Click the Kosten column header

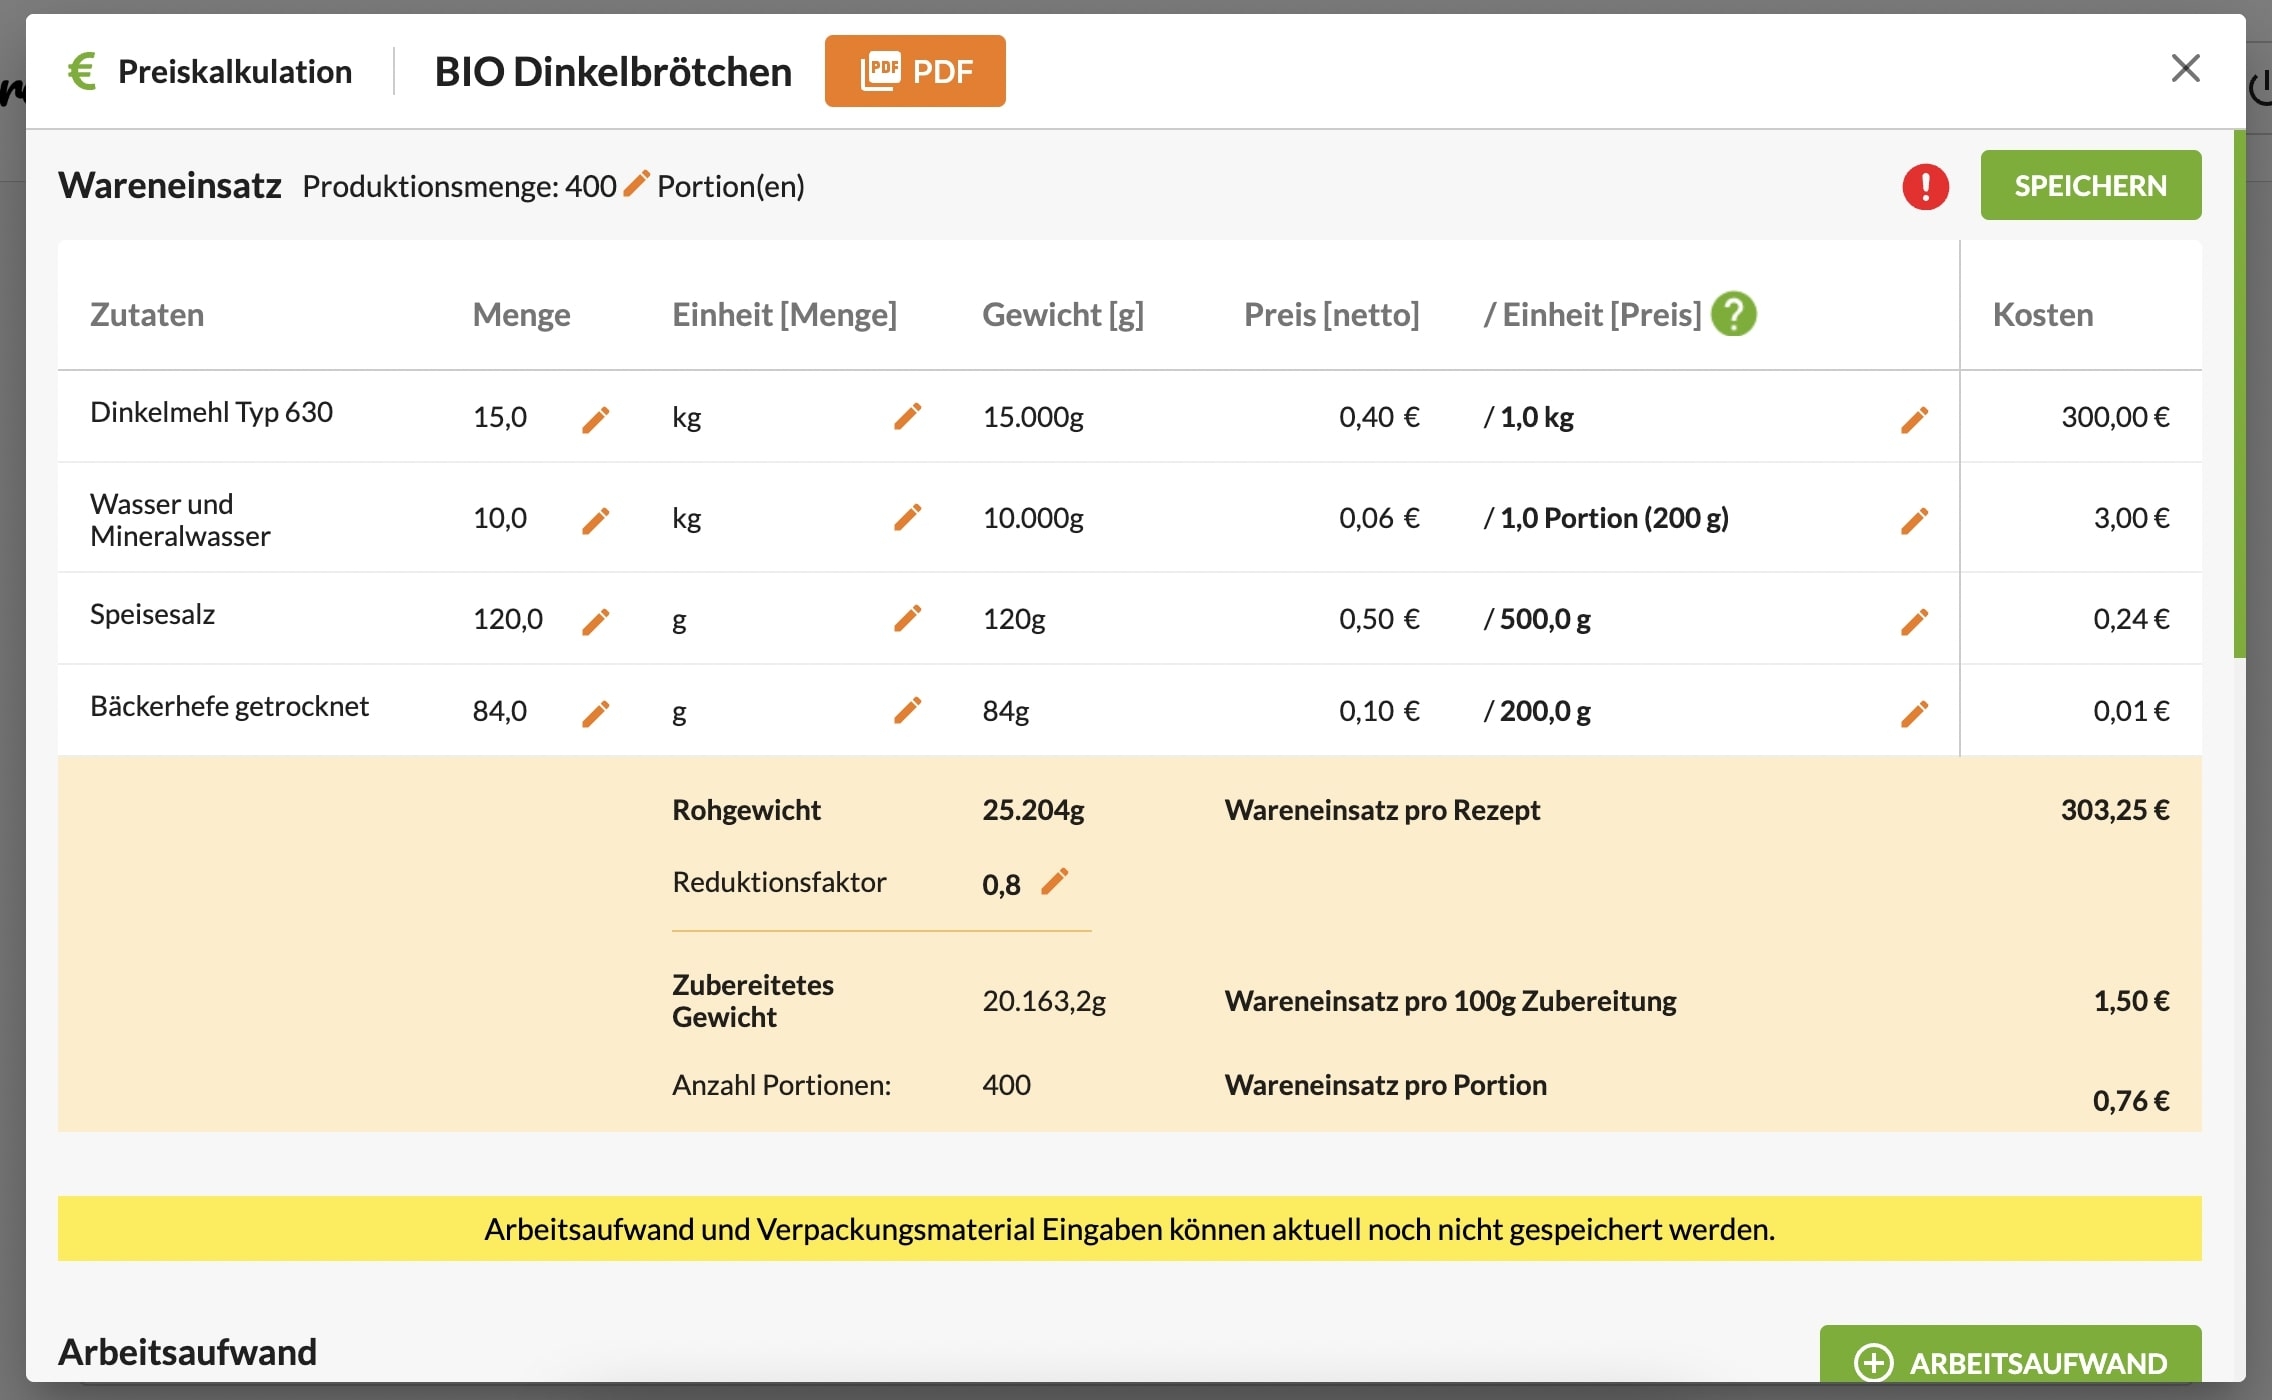(2042, 315)
